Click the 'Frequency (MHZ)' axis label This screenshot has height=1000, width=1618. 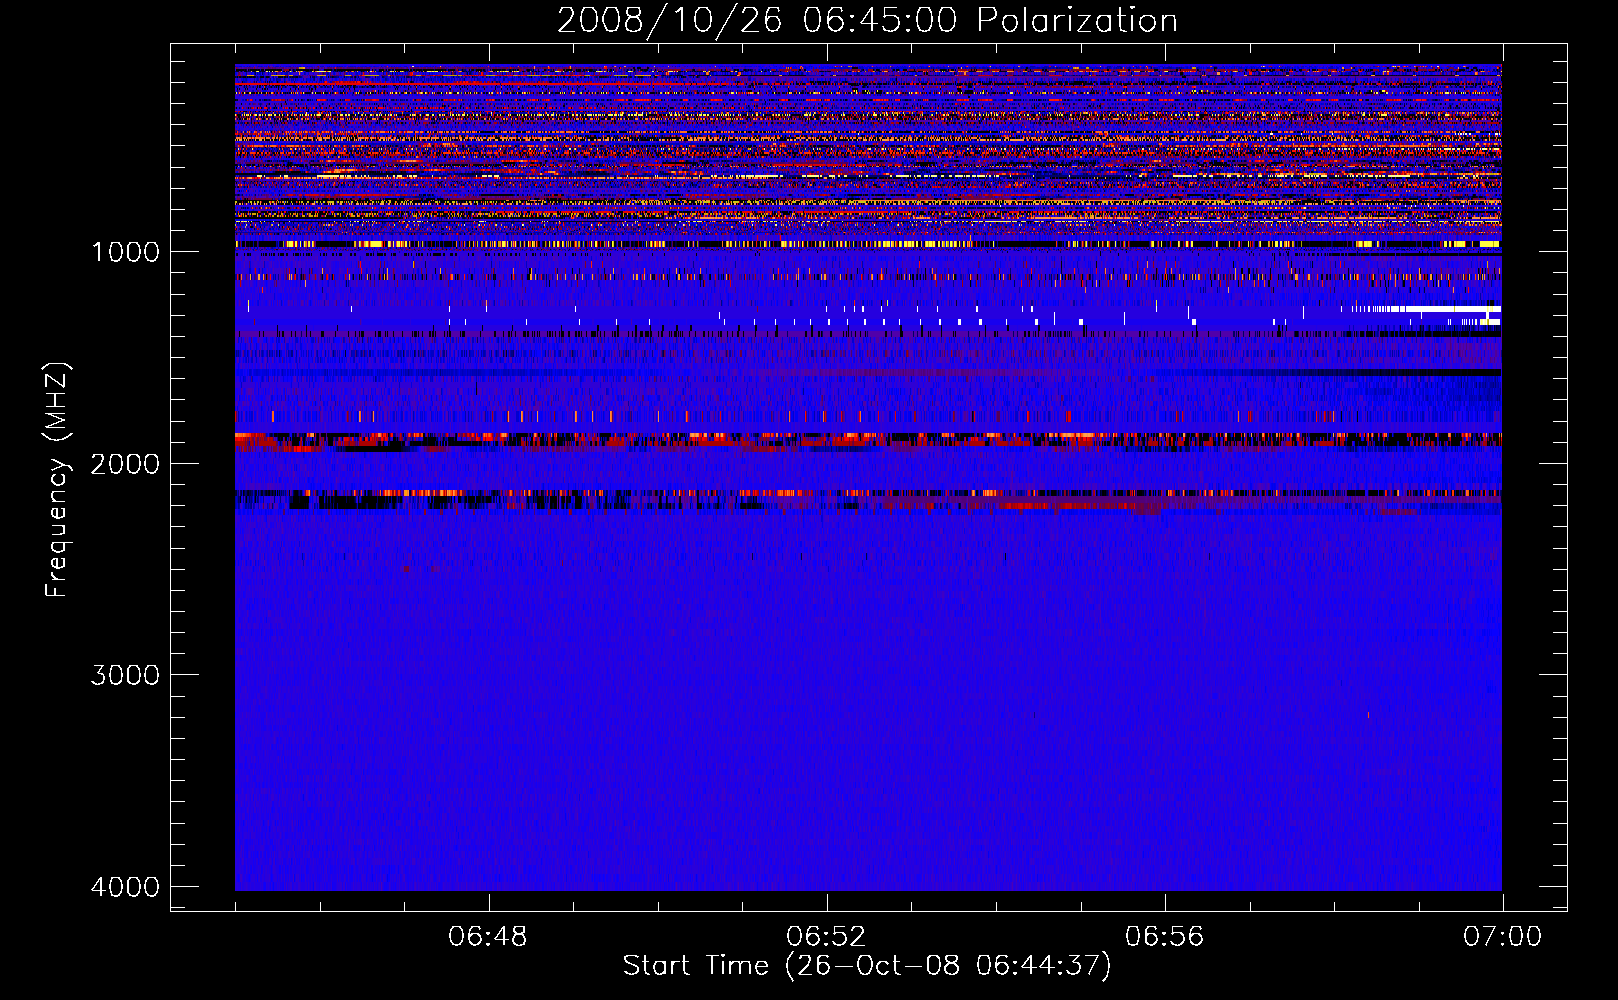click(x=58, y=479)
